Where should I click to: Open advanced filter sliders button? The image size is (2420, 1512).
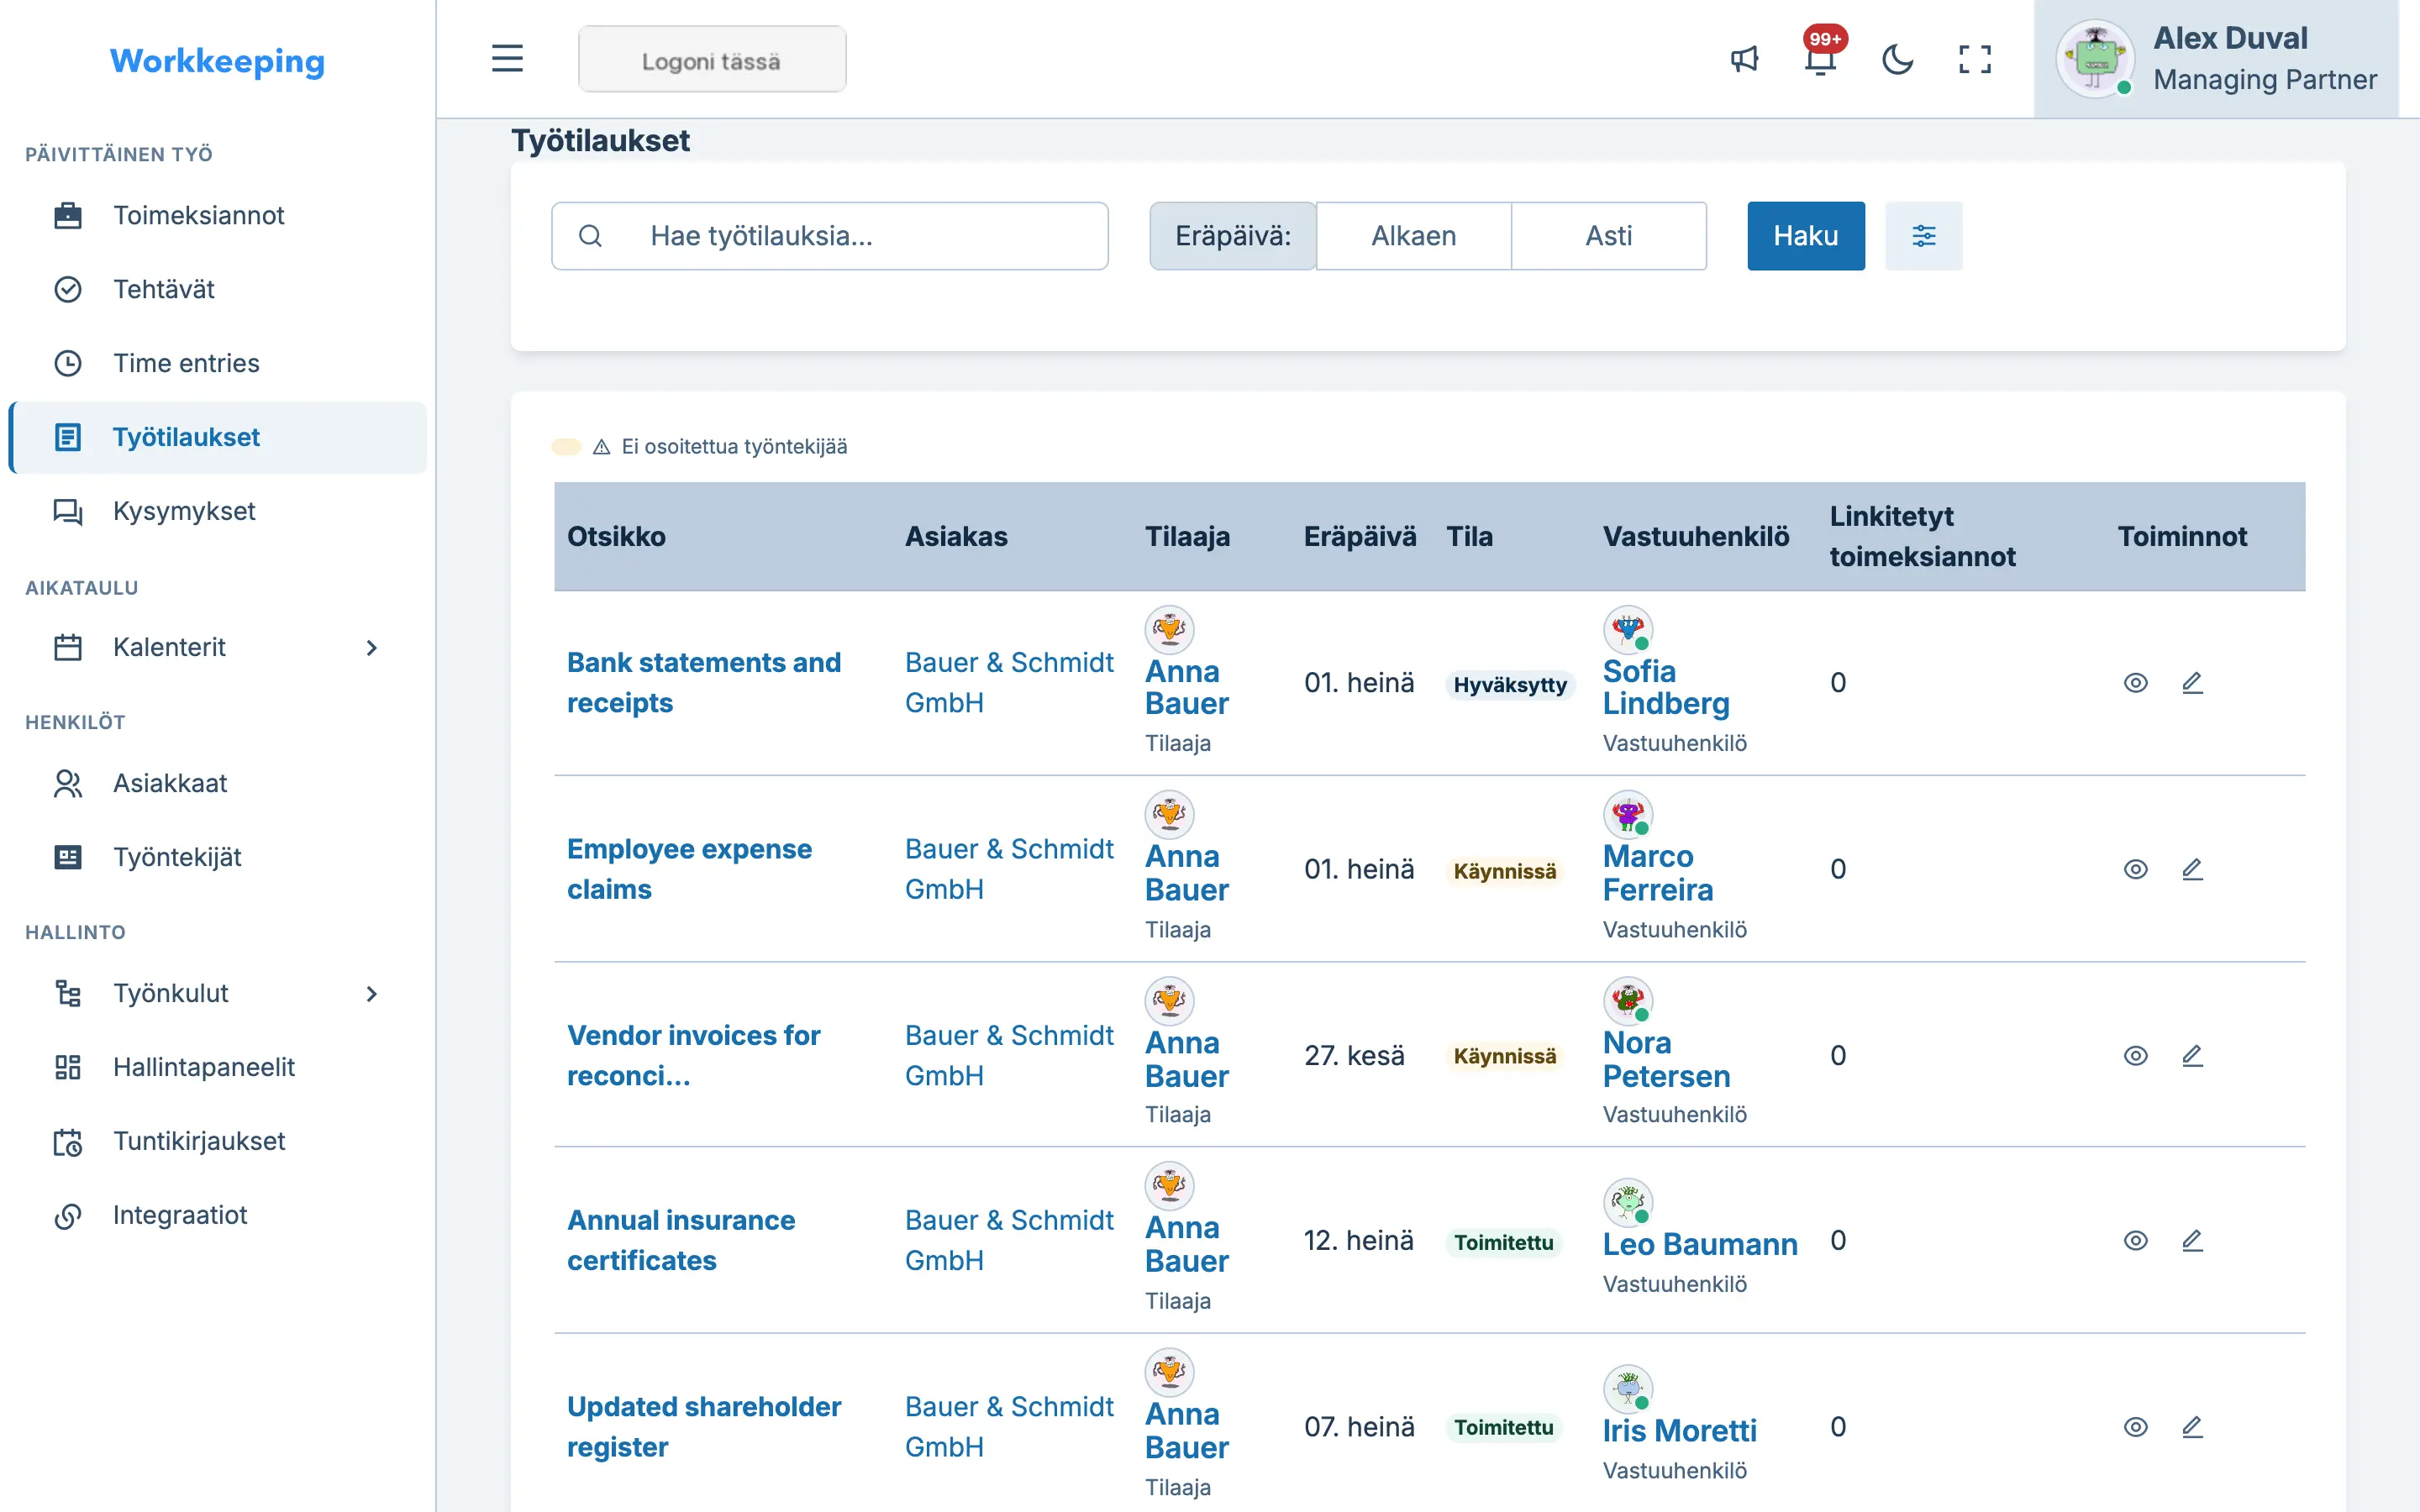(x=1923, y=236)
